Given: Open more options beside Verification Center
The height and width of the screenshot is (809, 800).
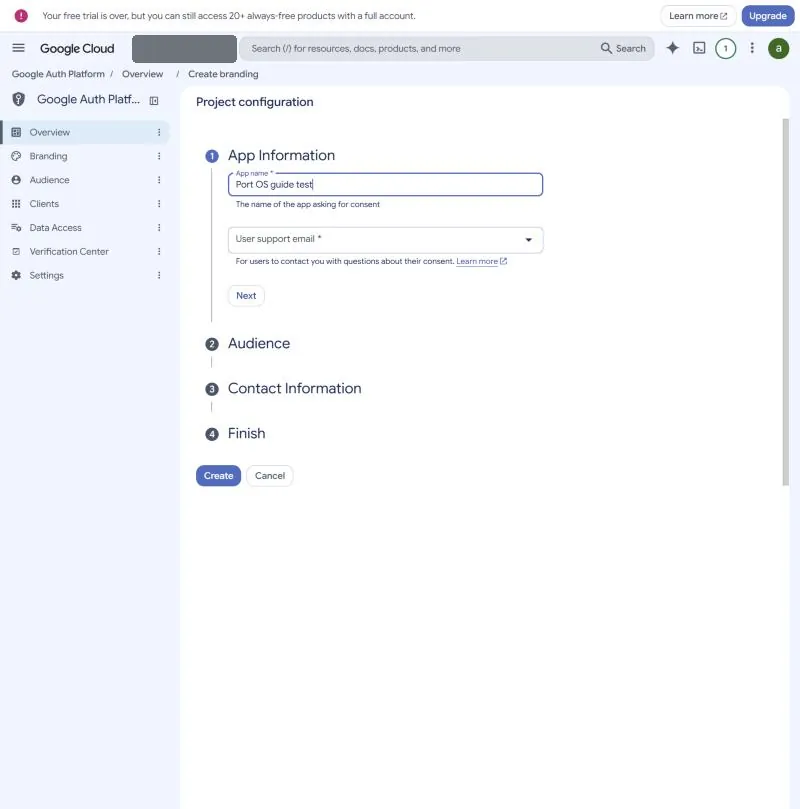Looking at the screenshot, I should 159,251.
